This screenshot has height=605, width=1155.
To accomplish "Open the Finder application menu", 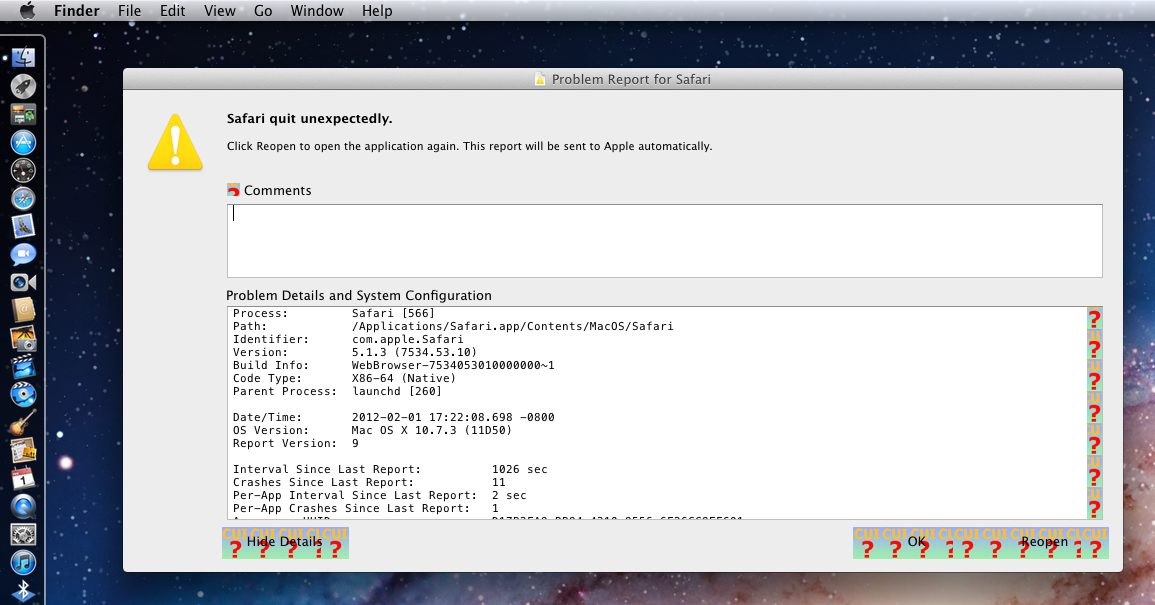I will [x=76, y=11].
